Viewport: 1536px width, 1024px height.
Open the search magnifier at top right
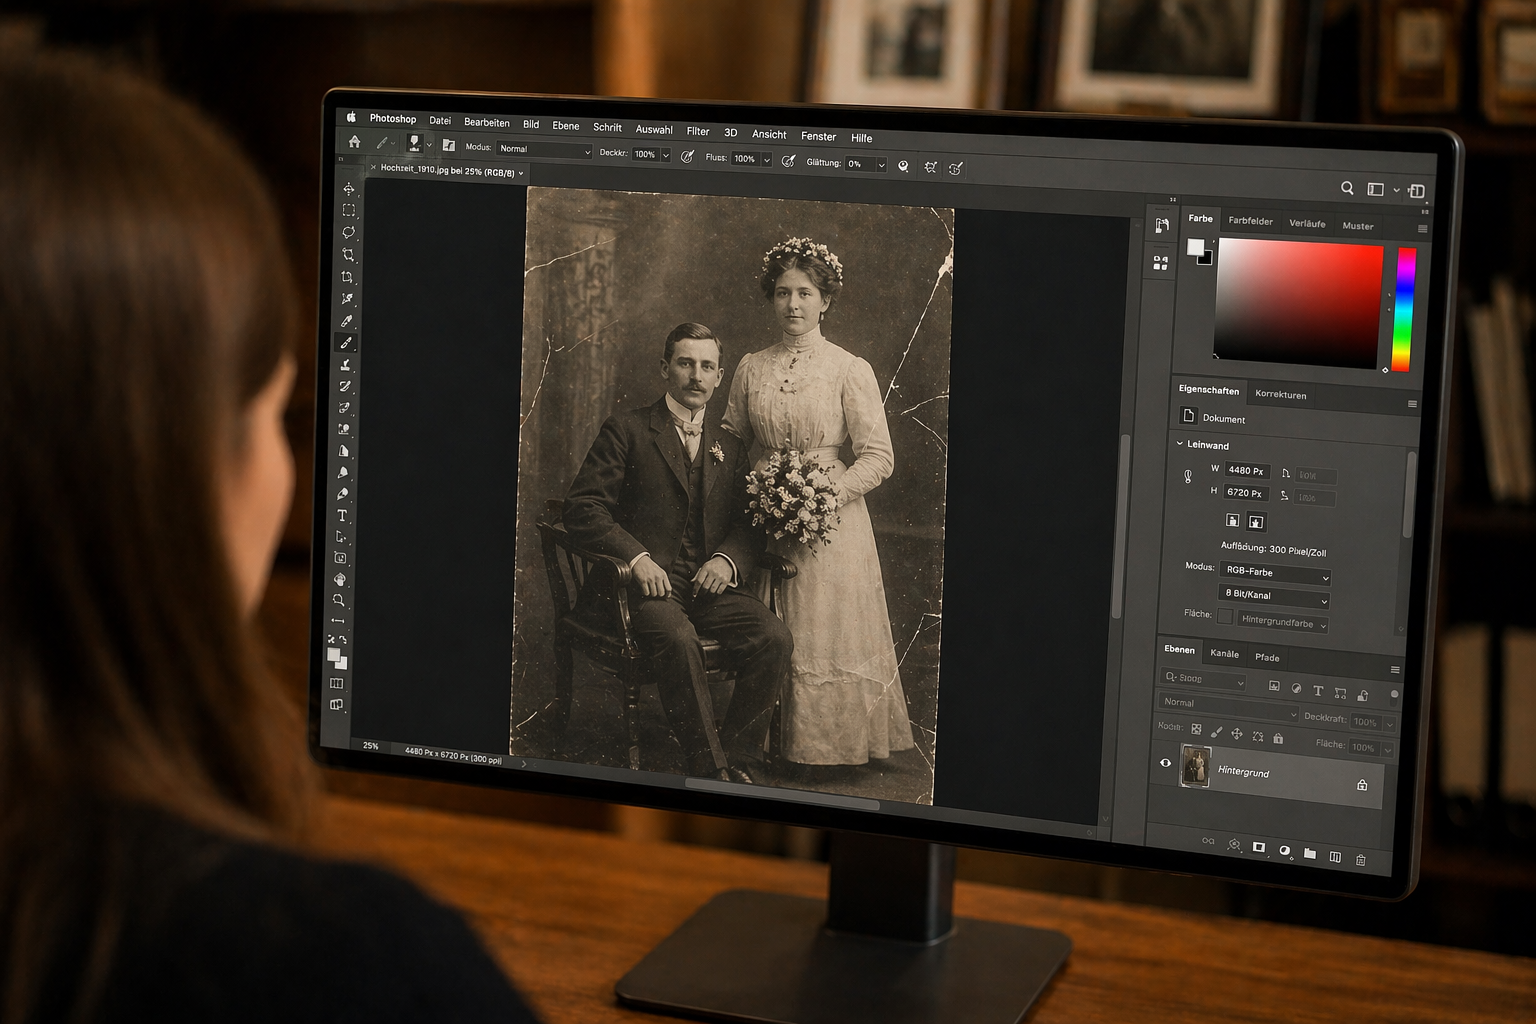point(1347,188)
